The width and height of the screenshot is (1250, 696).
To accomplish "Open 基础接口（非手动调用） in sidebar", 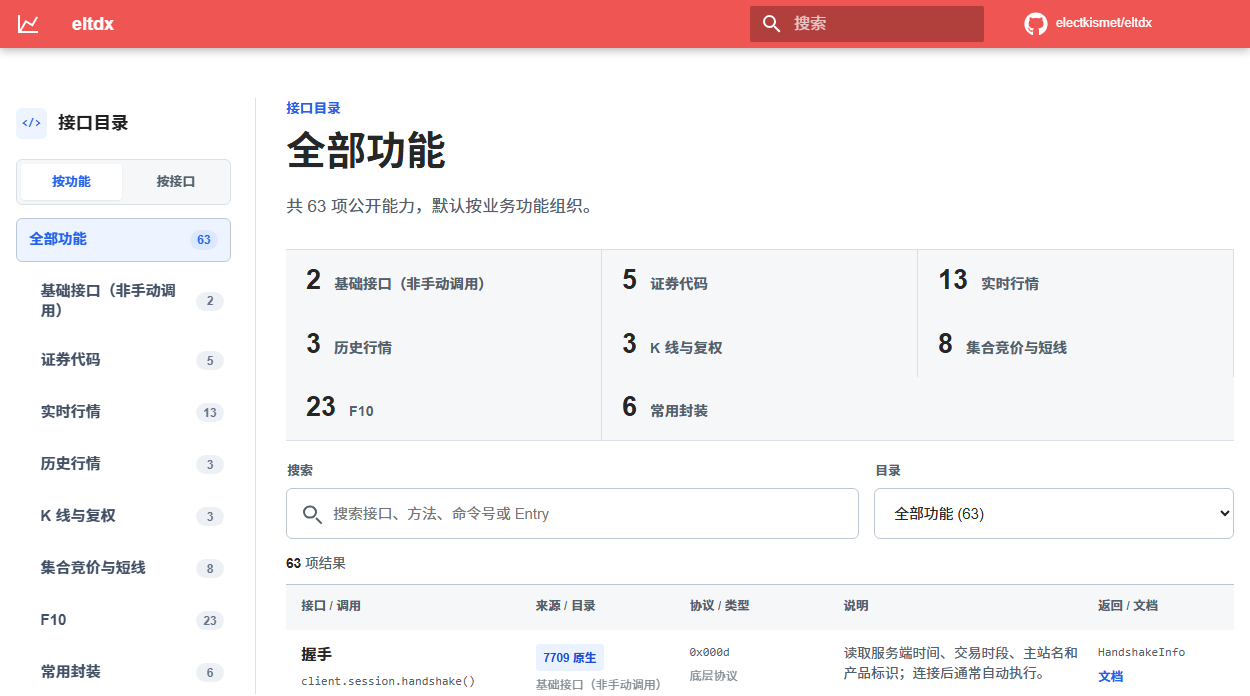I will coord(123,300).
